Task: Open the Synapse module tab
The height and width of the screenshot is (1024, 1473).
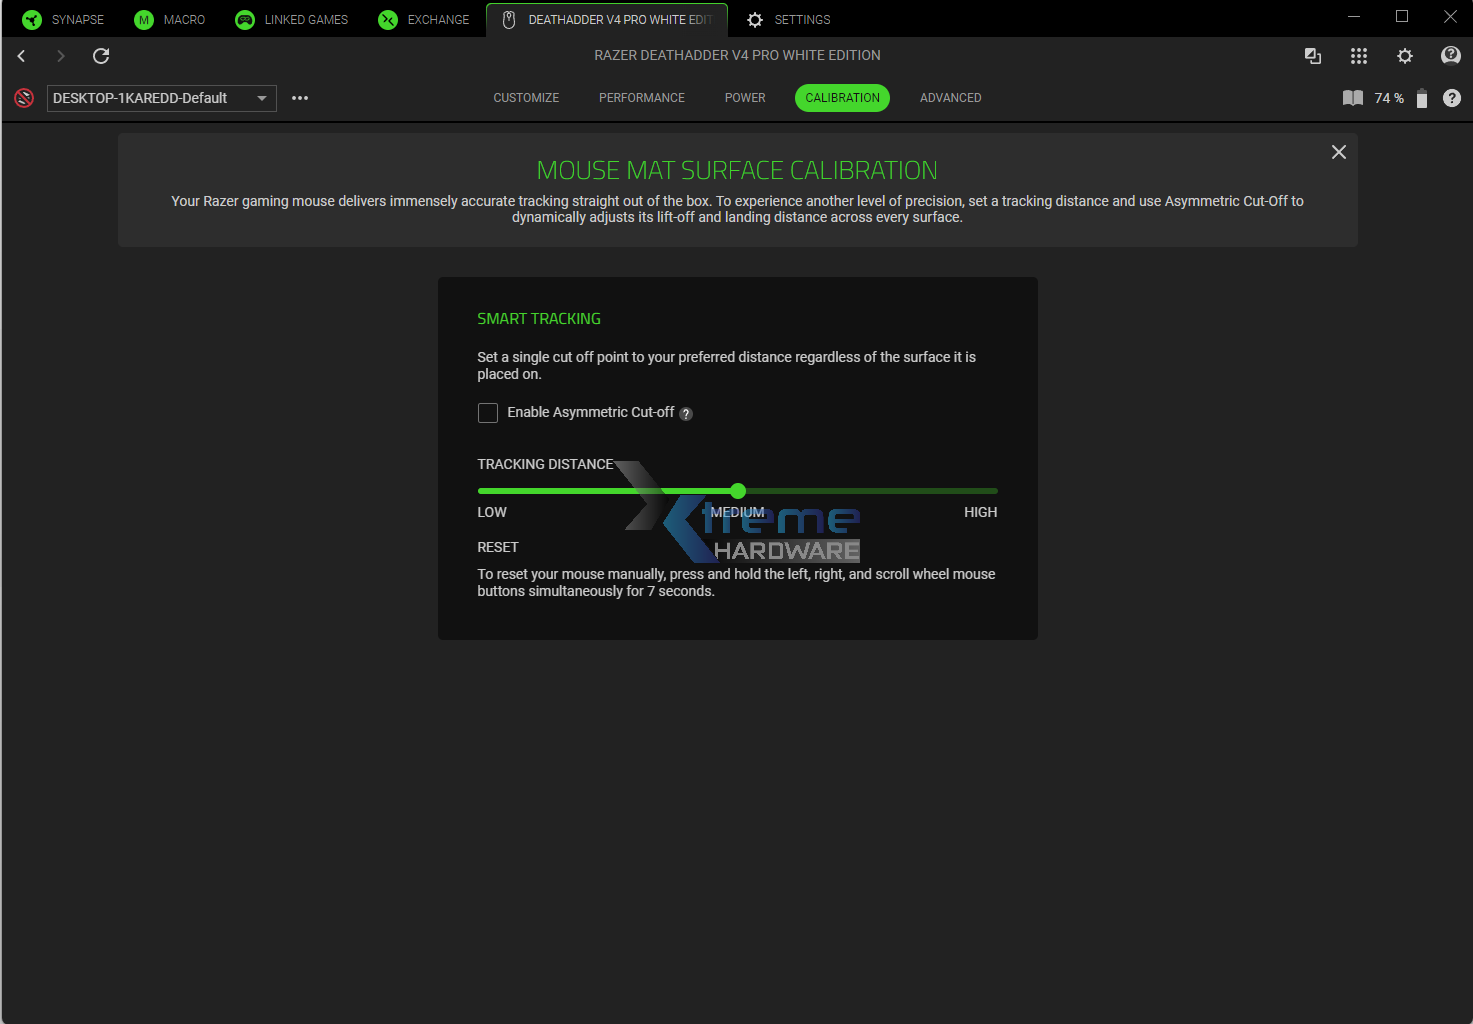Action: click(62, 19)
